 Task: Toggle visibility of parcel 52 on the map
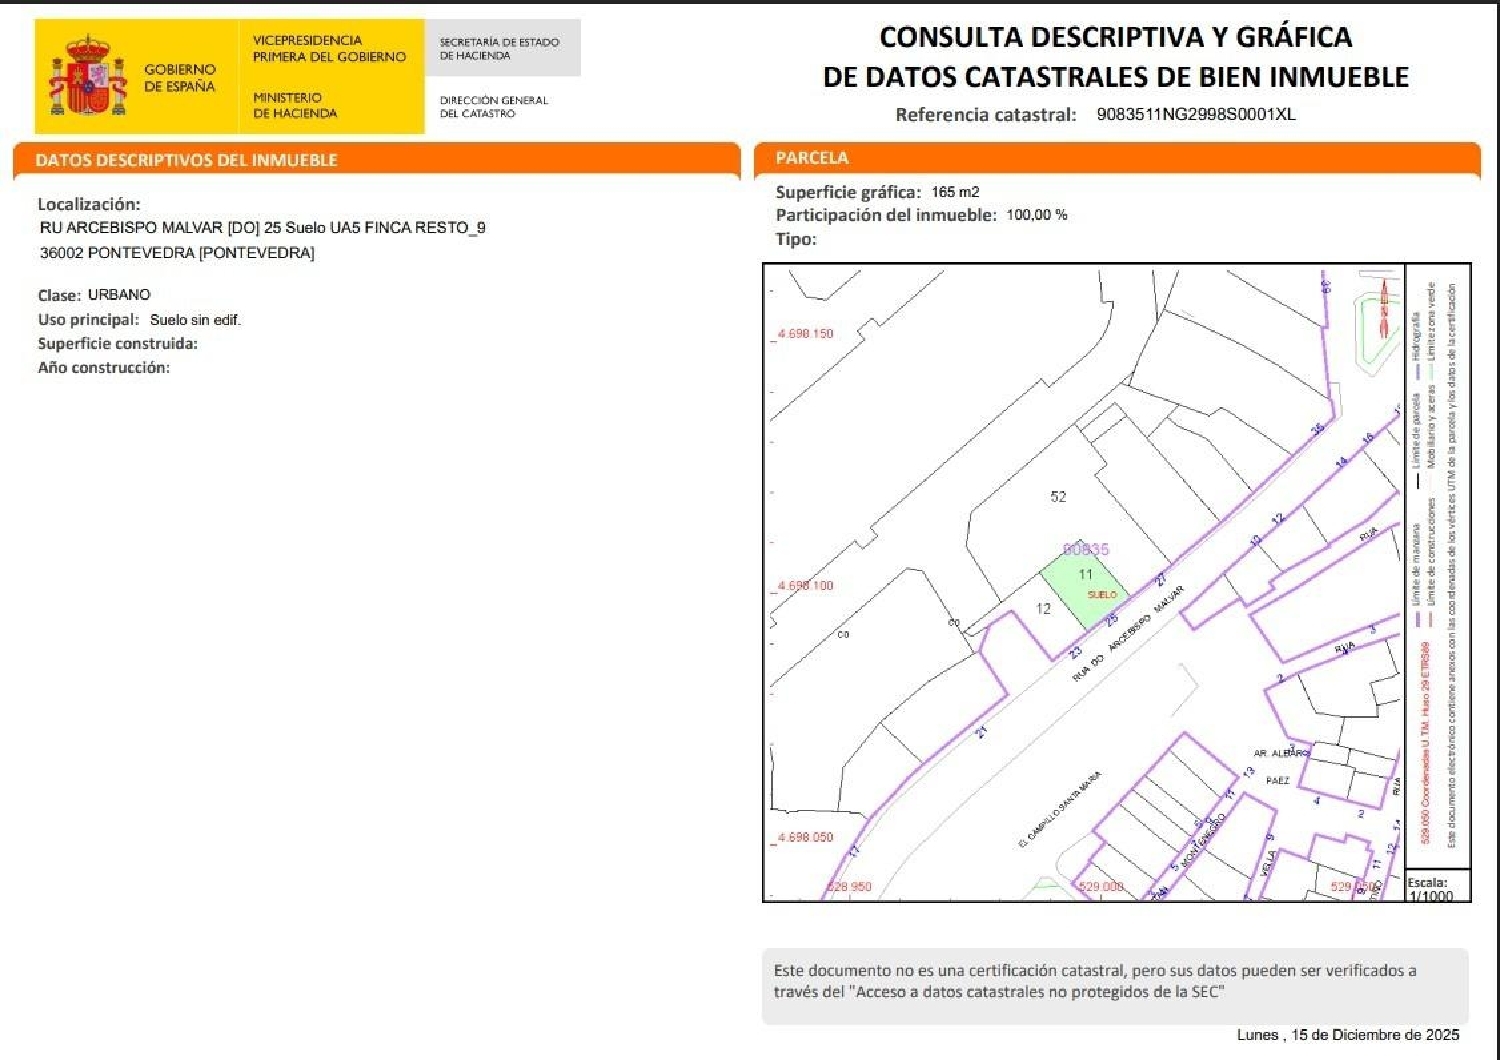point(1060,495)
